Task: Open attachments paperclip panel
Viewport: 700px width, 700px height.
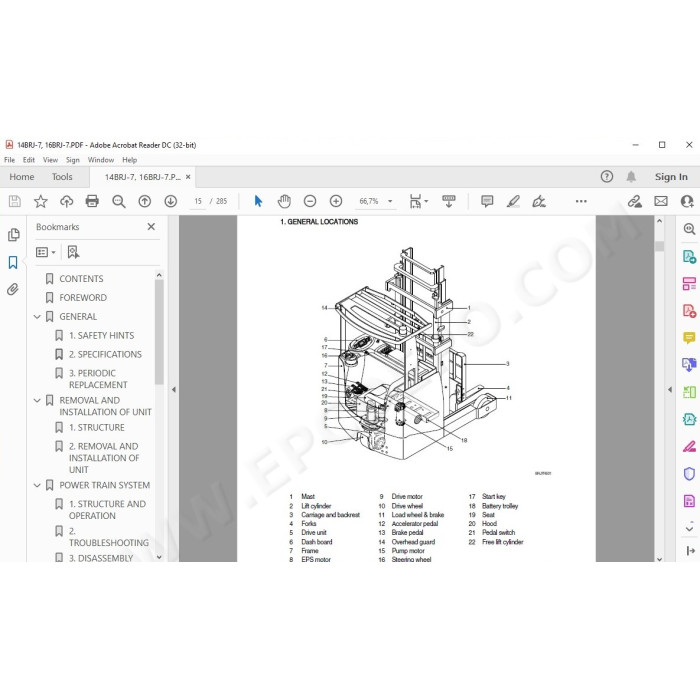Action: click(13, 289)
